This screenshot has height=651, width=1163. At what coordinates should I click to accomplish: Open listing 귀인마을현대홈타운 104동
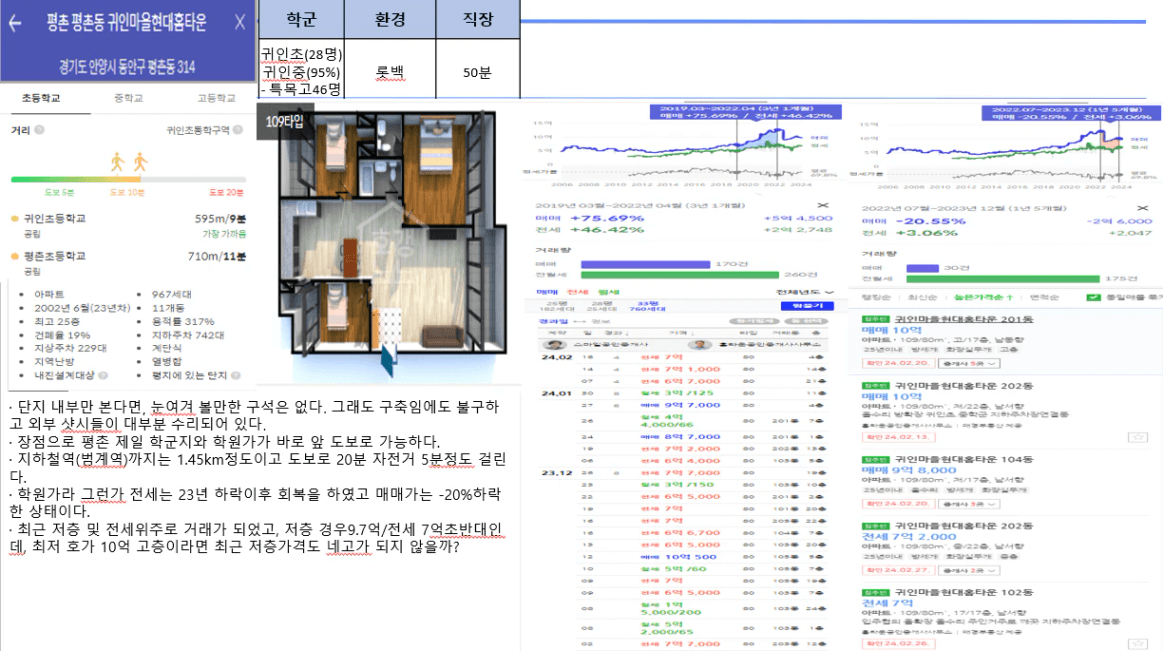coord(964,459)
